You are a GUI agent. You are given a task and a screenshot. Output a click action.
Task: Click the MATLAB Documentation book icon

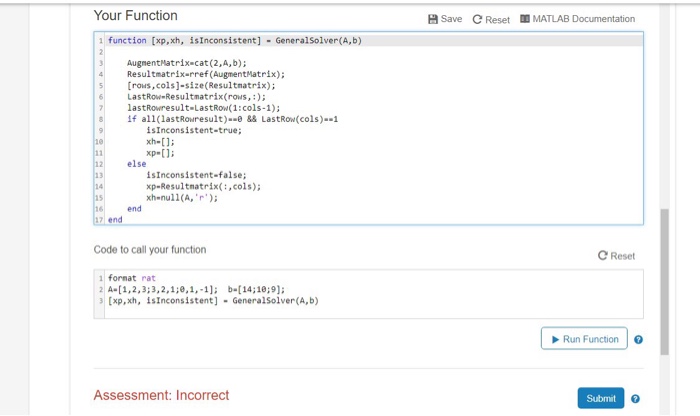point(525,19)
